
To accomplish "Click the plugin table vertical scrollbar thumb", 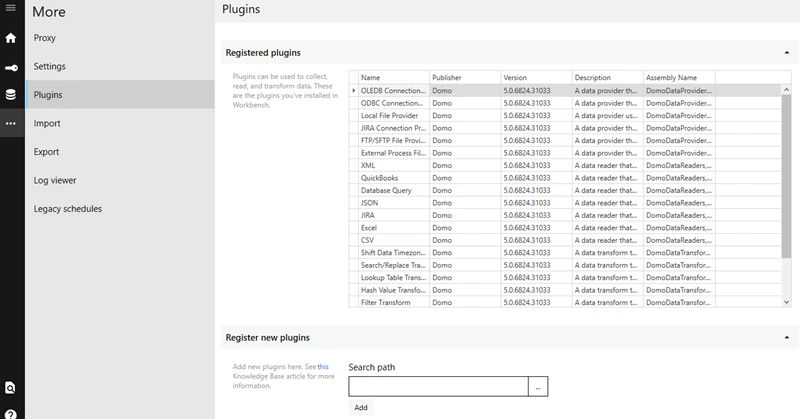I will click(786, 177).
